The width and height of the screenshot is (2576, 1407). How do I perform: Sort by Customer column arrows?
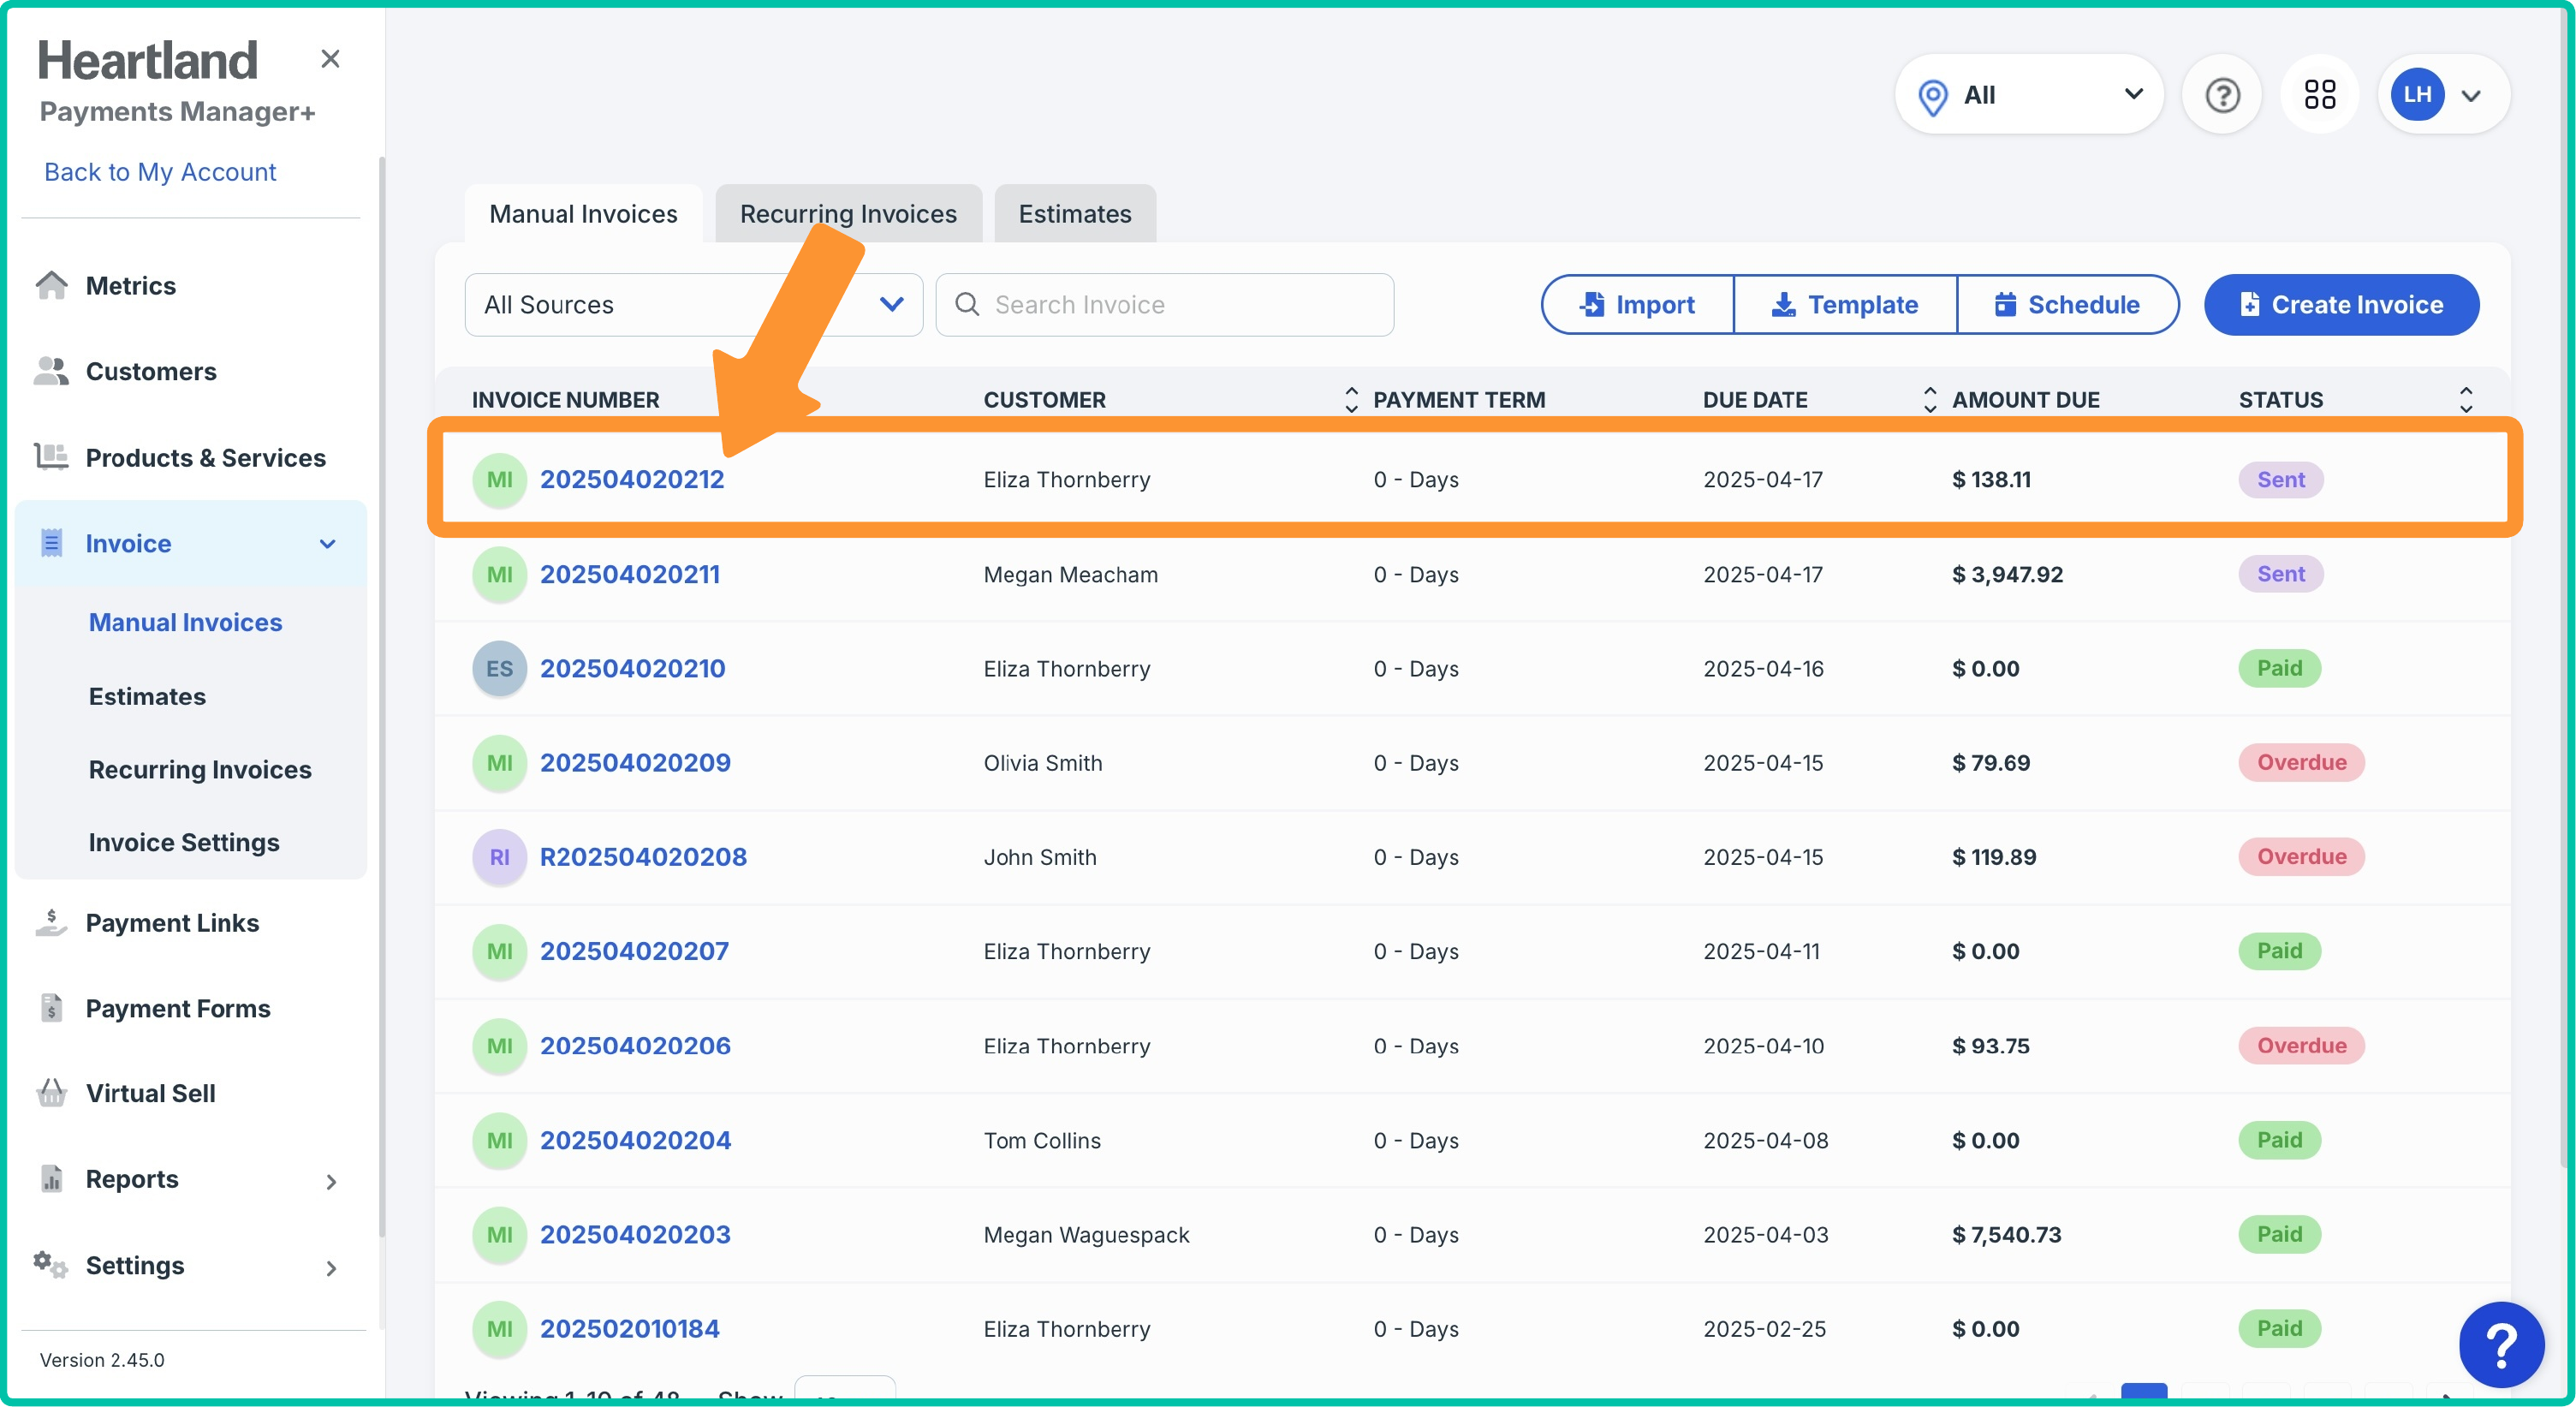[x=1351, y=399]
